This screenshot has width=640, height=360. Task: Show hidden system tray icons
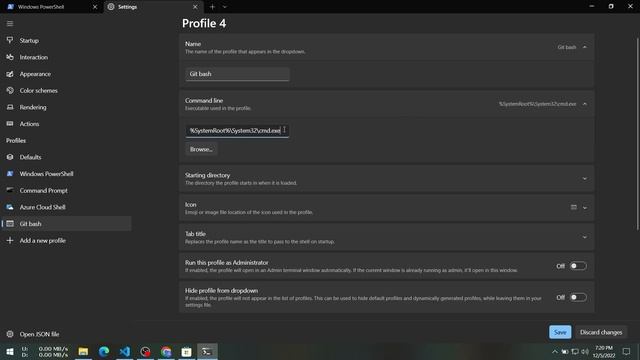coord(555,351)
